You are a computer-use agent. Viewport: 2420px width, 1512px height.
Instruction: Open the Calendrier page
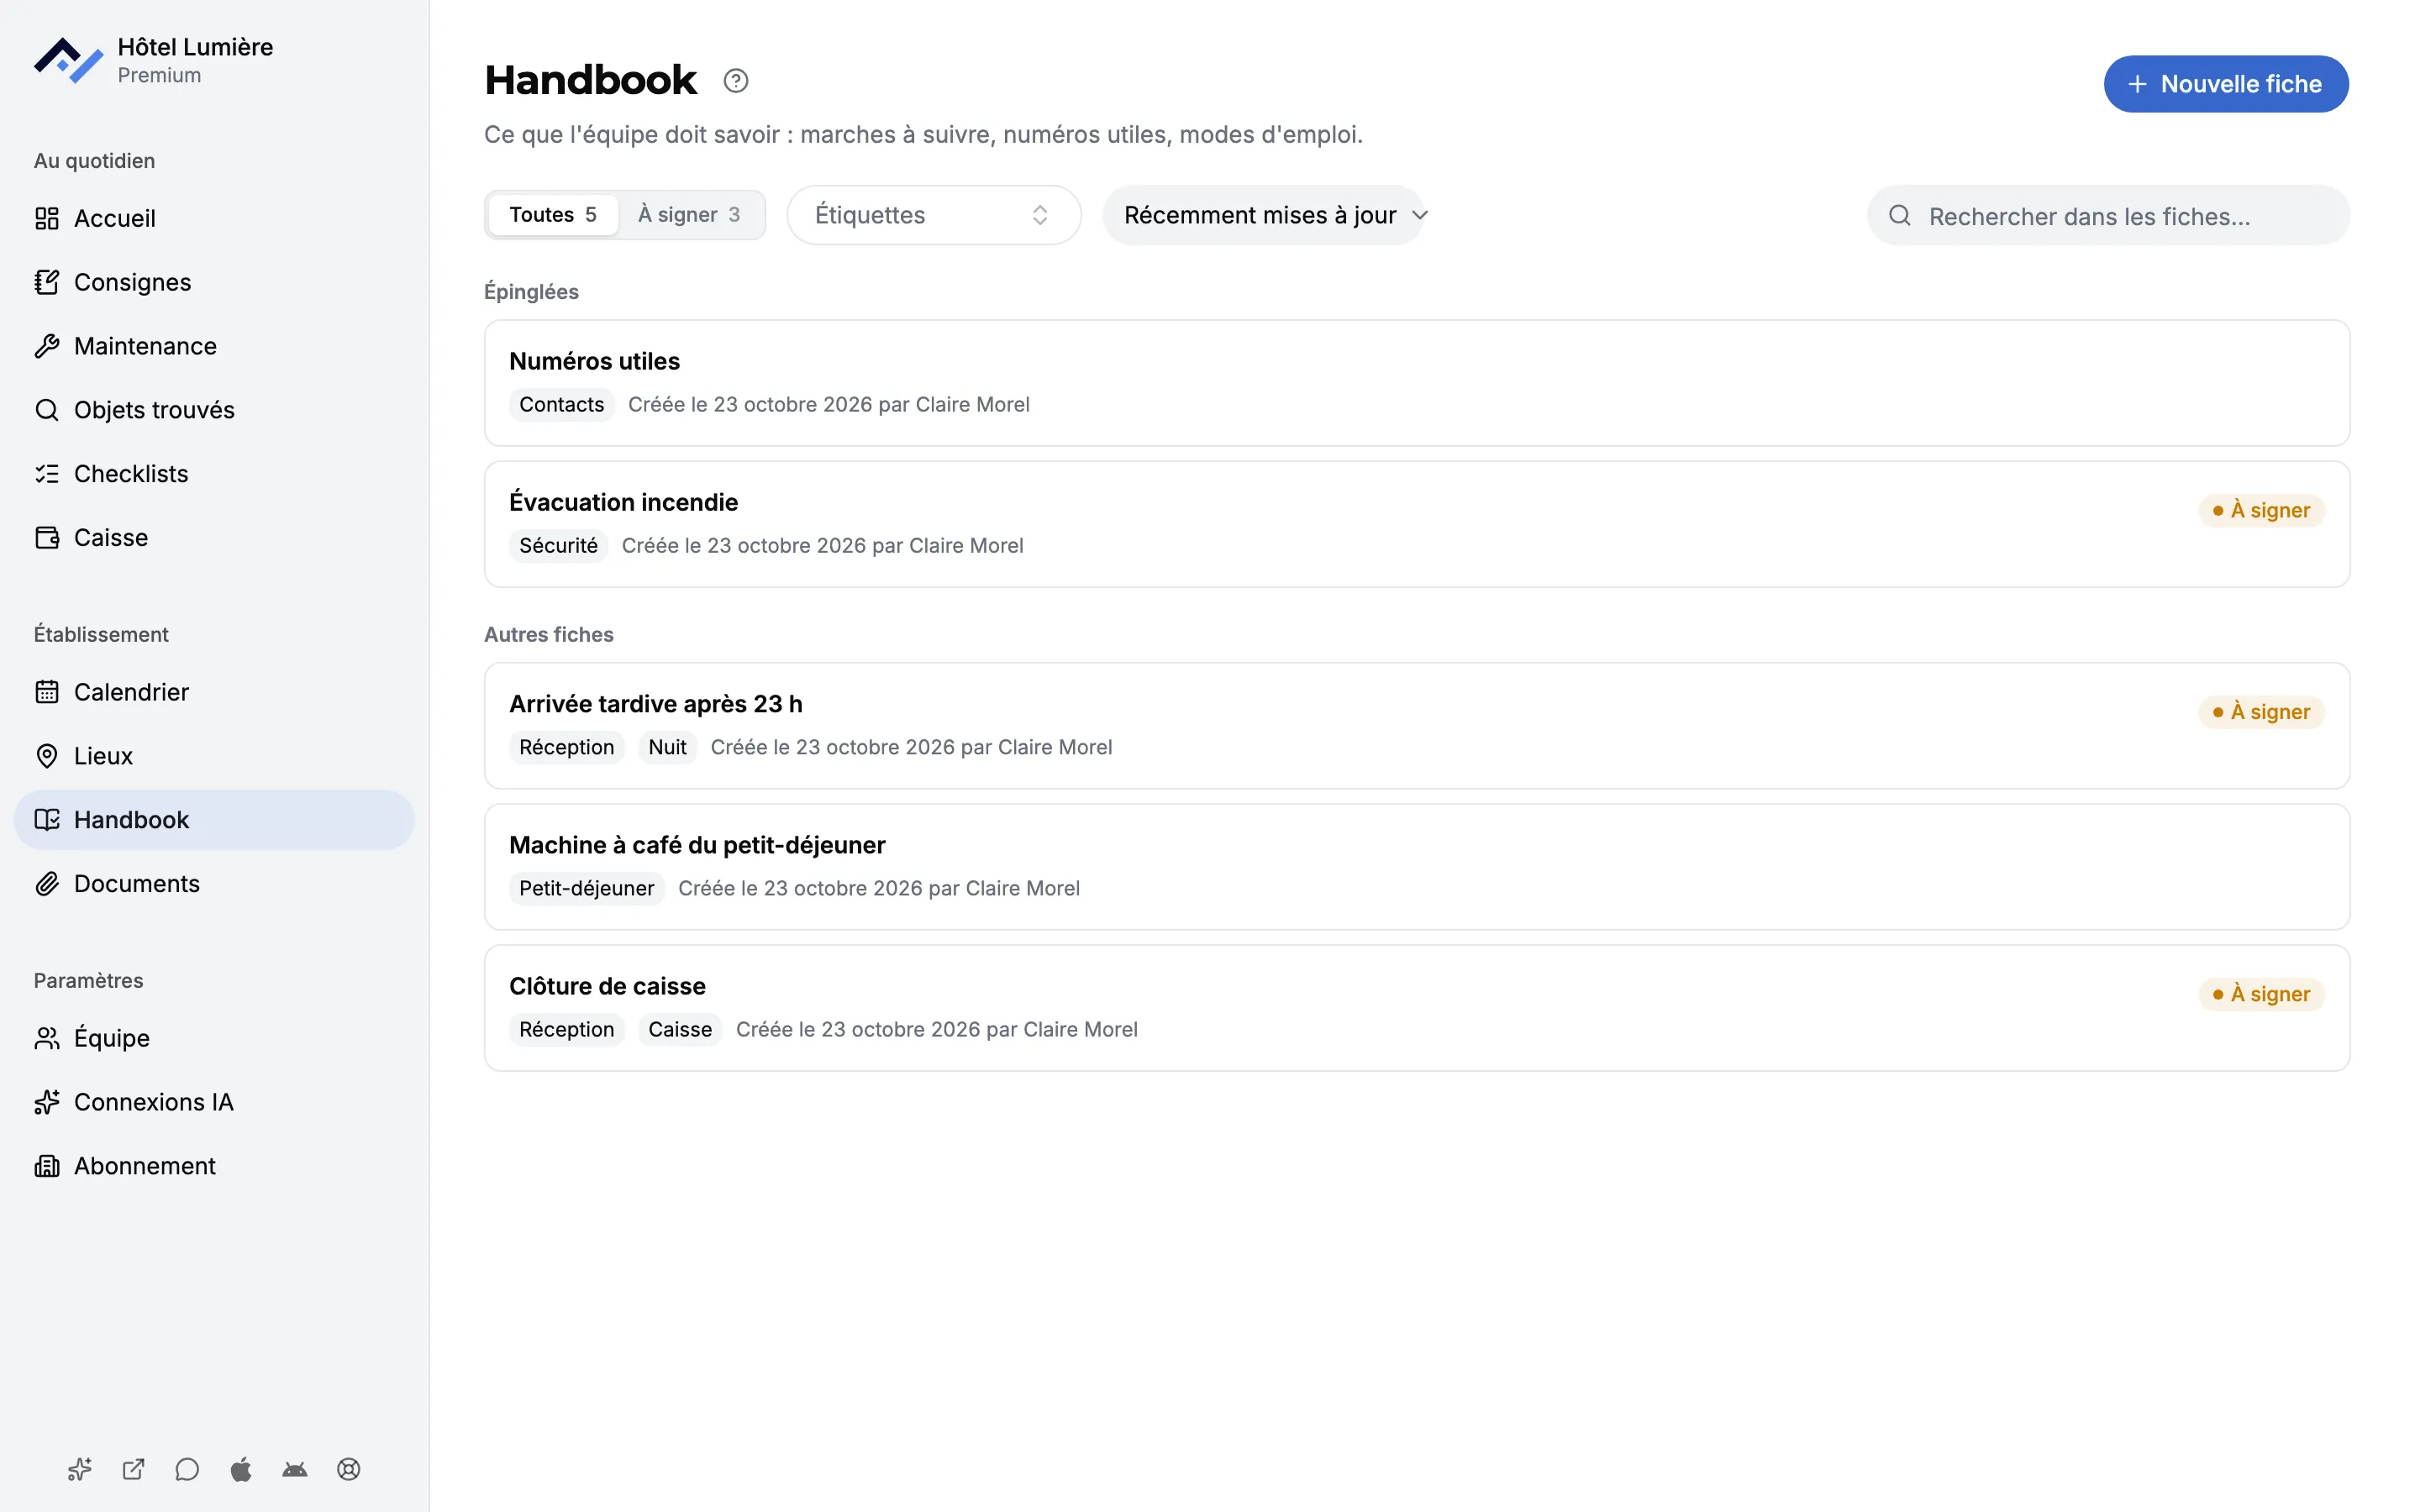click(214, 692)
